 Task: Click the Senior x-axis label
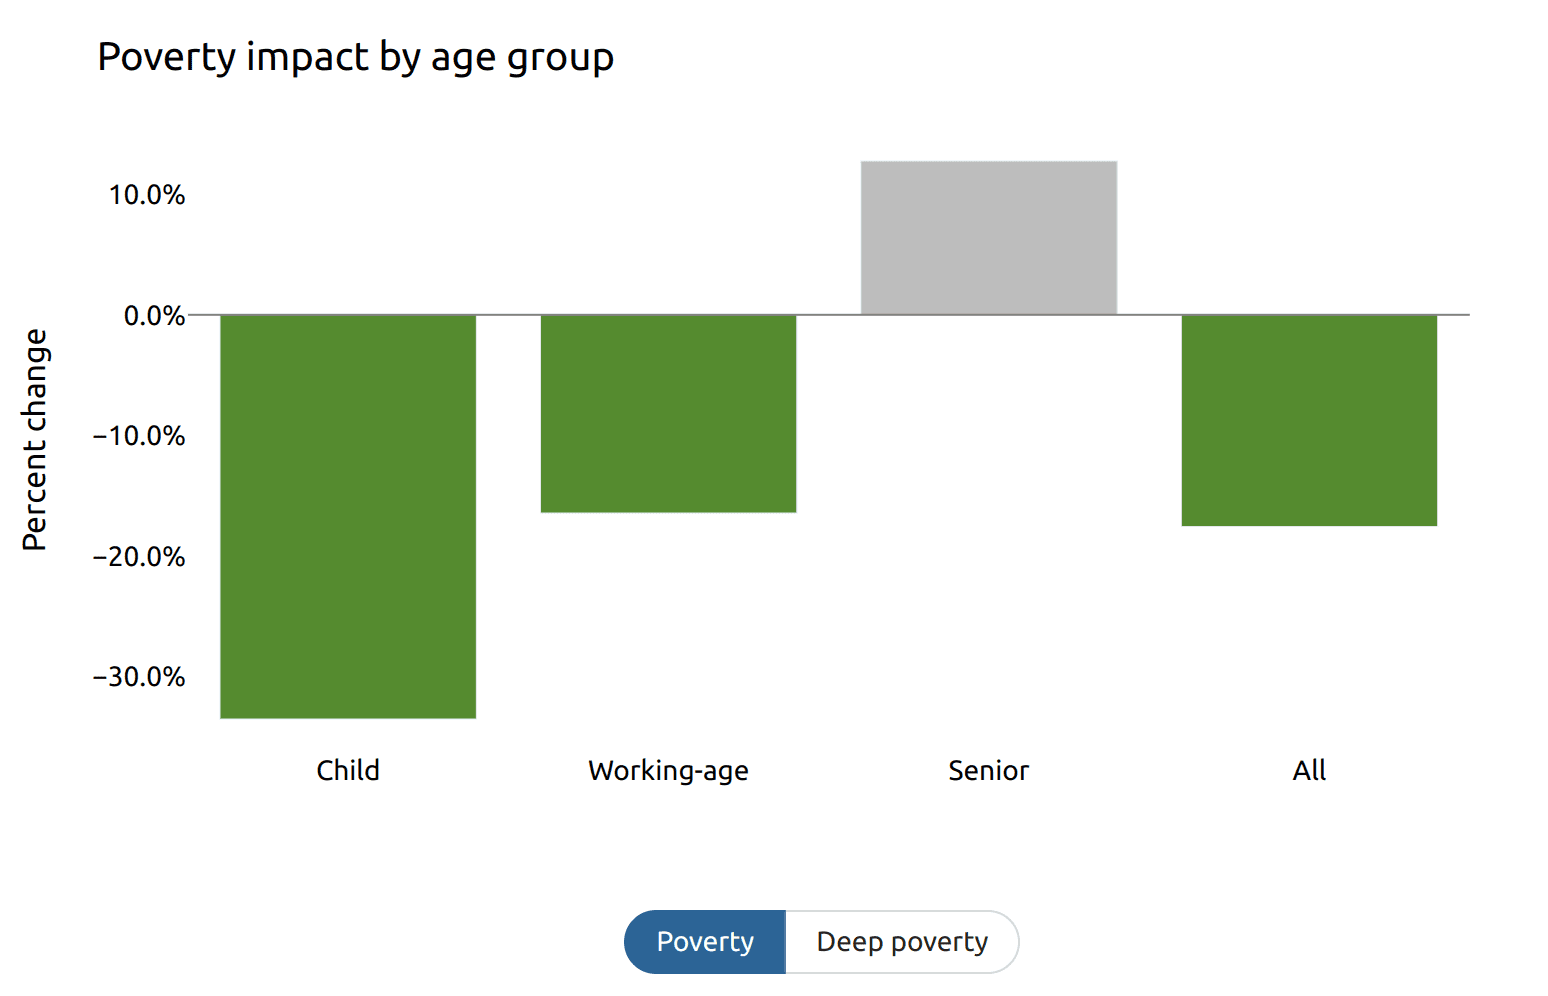click(x=988, y=771)
